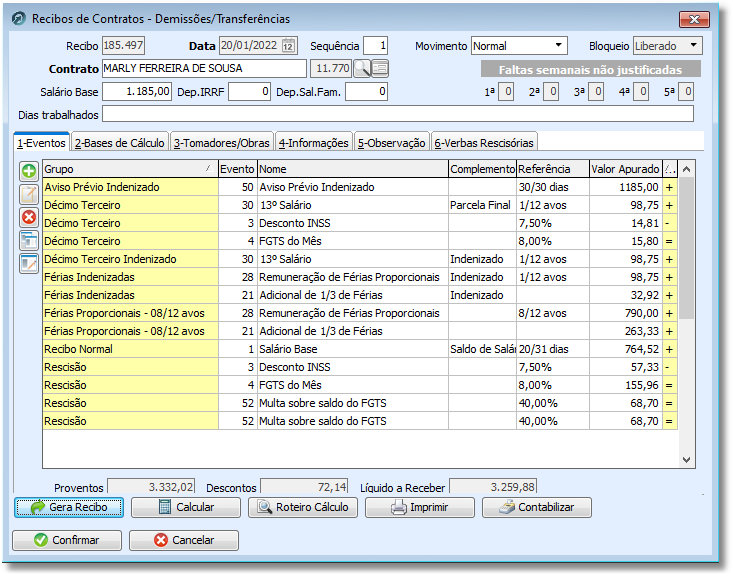This screenshot has width=733, height=577.
Task: Confirm the receipt with Confirmar
Action: pyautogui.click(x=67, y=540)
